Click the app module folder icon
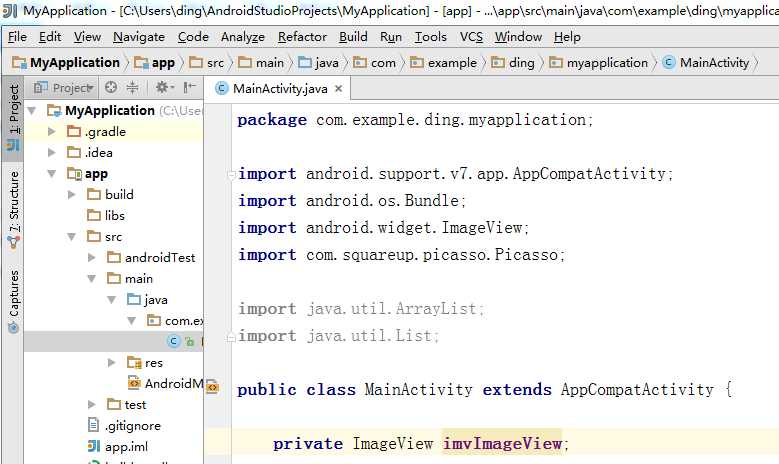The image size is (779, 464). tap(74, 173)
